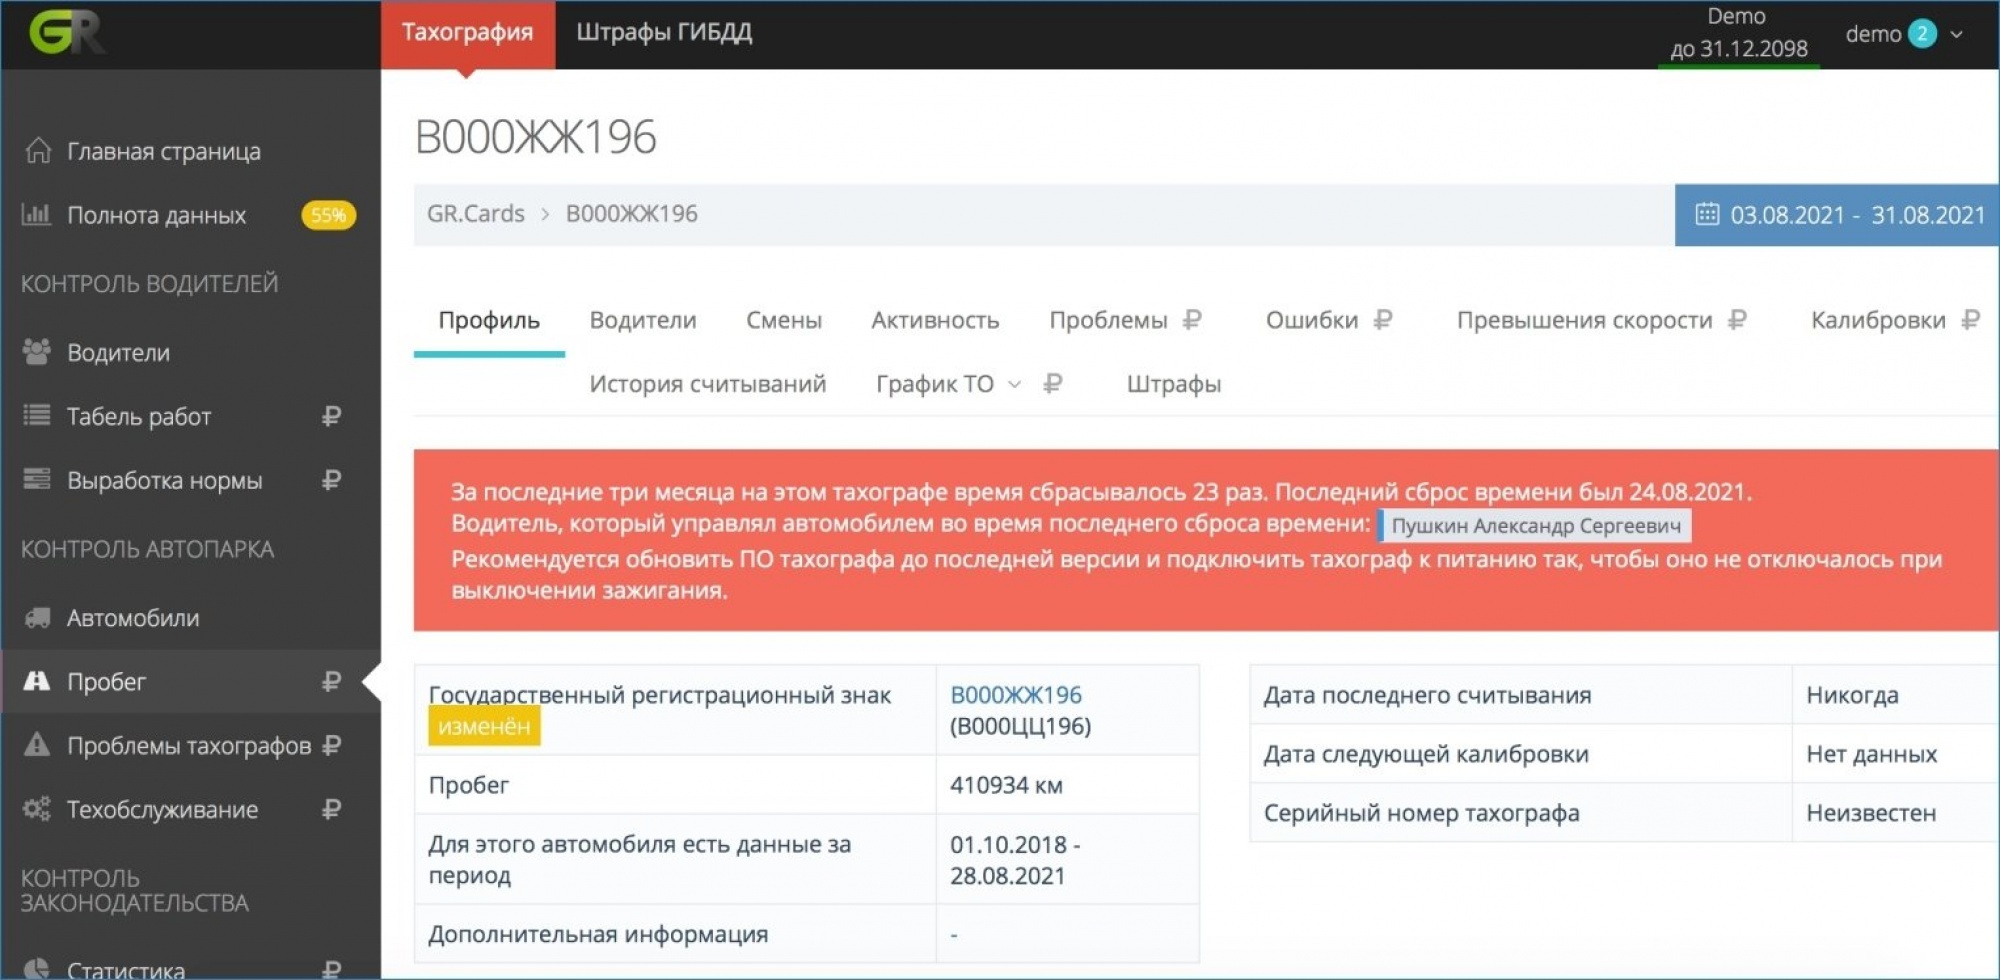This screenshot has height=980, width=2000.
Task: Click driver name Пушкин Александр Сергеевич
Action: [x=1535, y=525]
